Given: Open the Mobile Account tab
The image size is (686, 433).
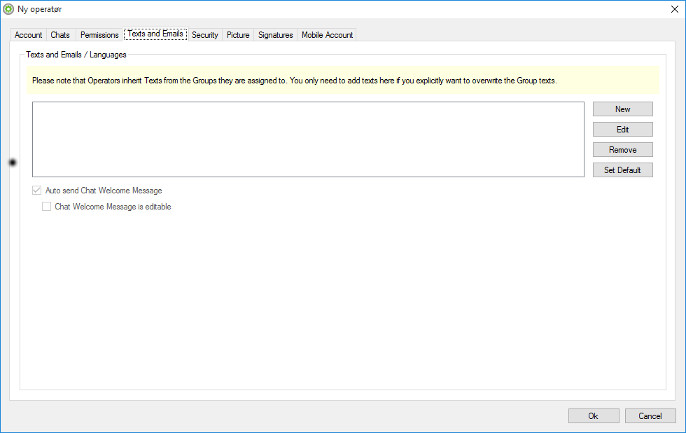Looking at the screenshot, I should coord(327,35).
